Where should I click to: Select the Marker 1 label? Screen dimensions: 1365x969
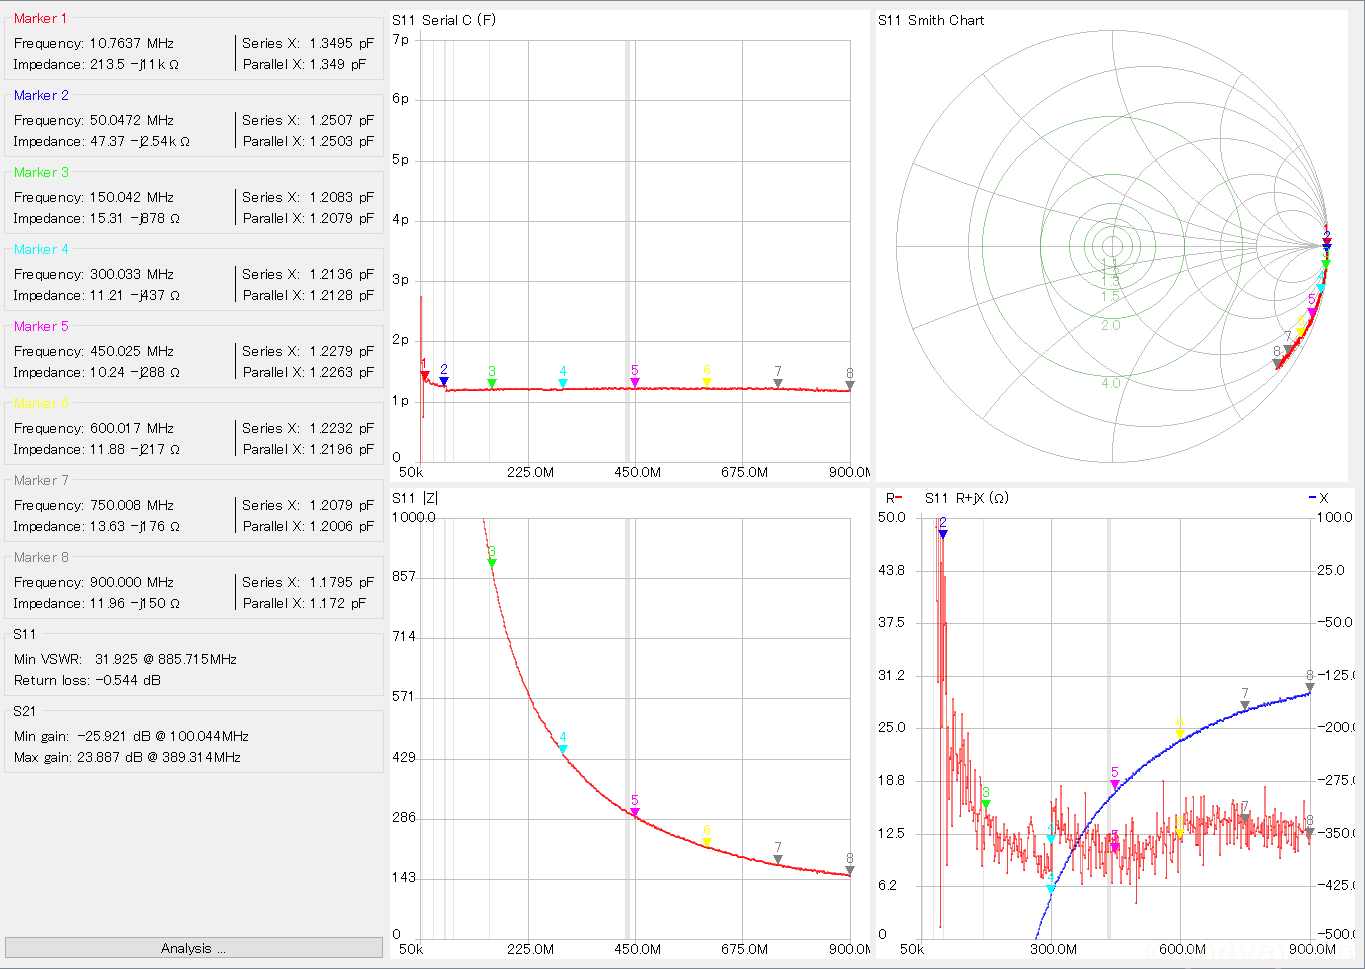41,18
